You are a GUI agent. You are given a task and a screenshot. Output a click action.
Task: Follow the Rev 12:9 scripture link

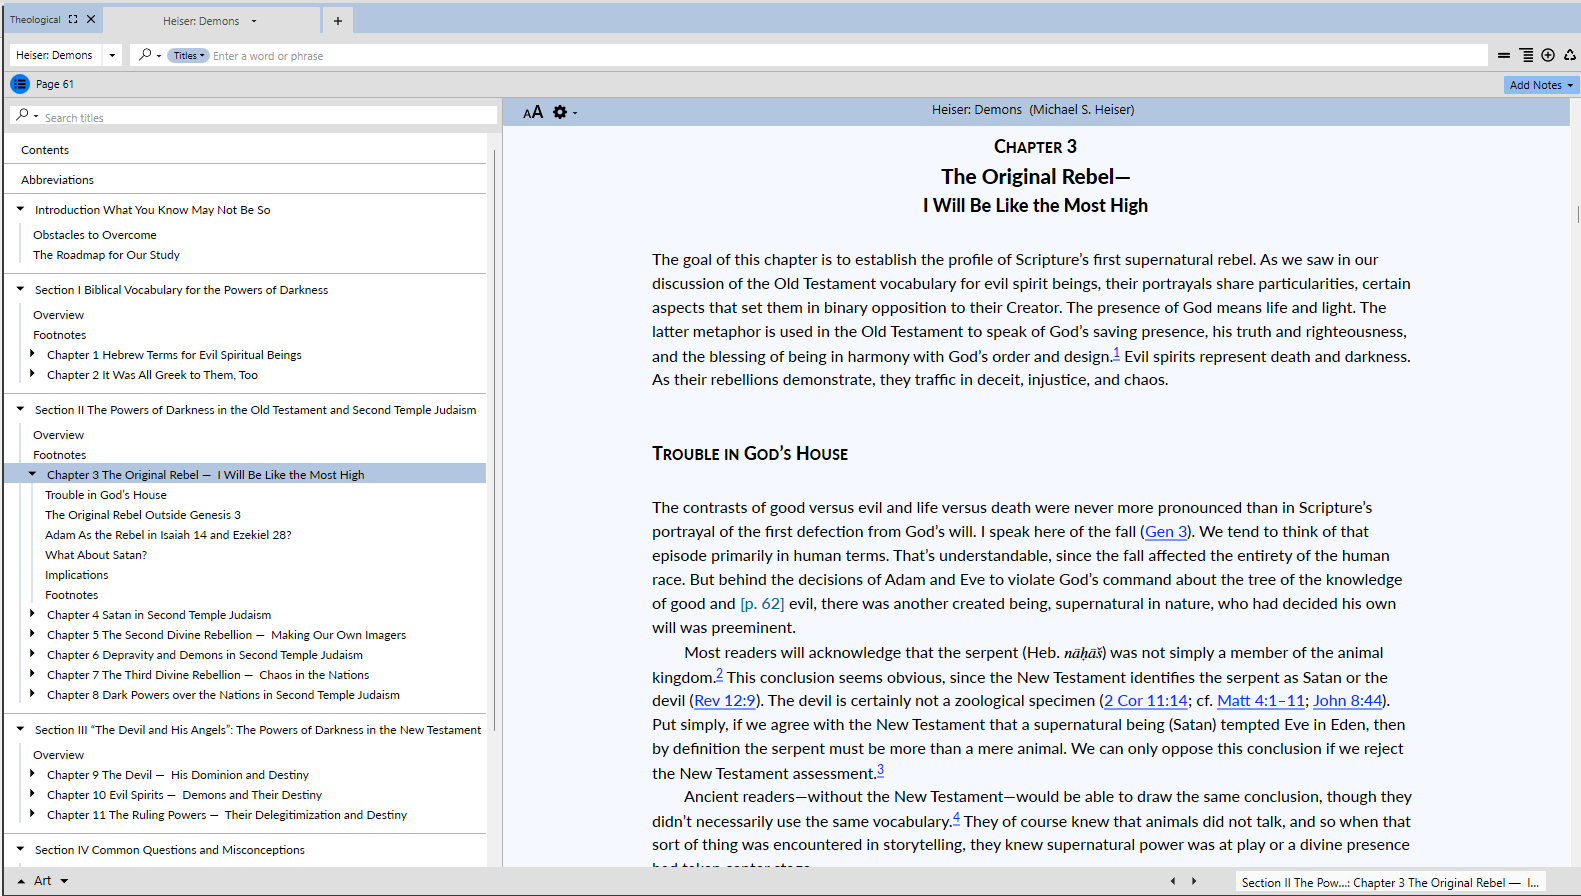725,701
